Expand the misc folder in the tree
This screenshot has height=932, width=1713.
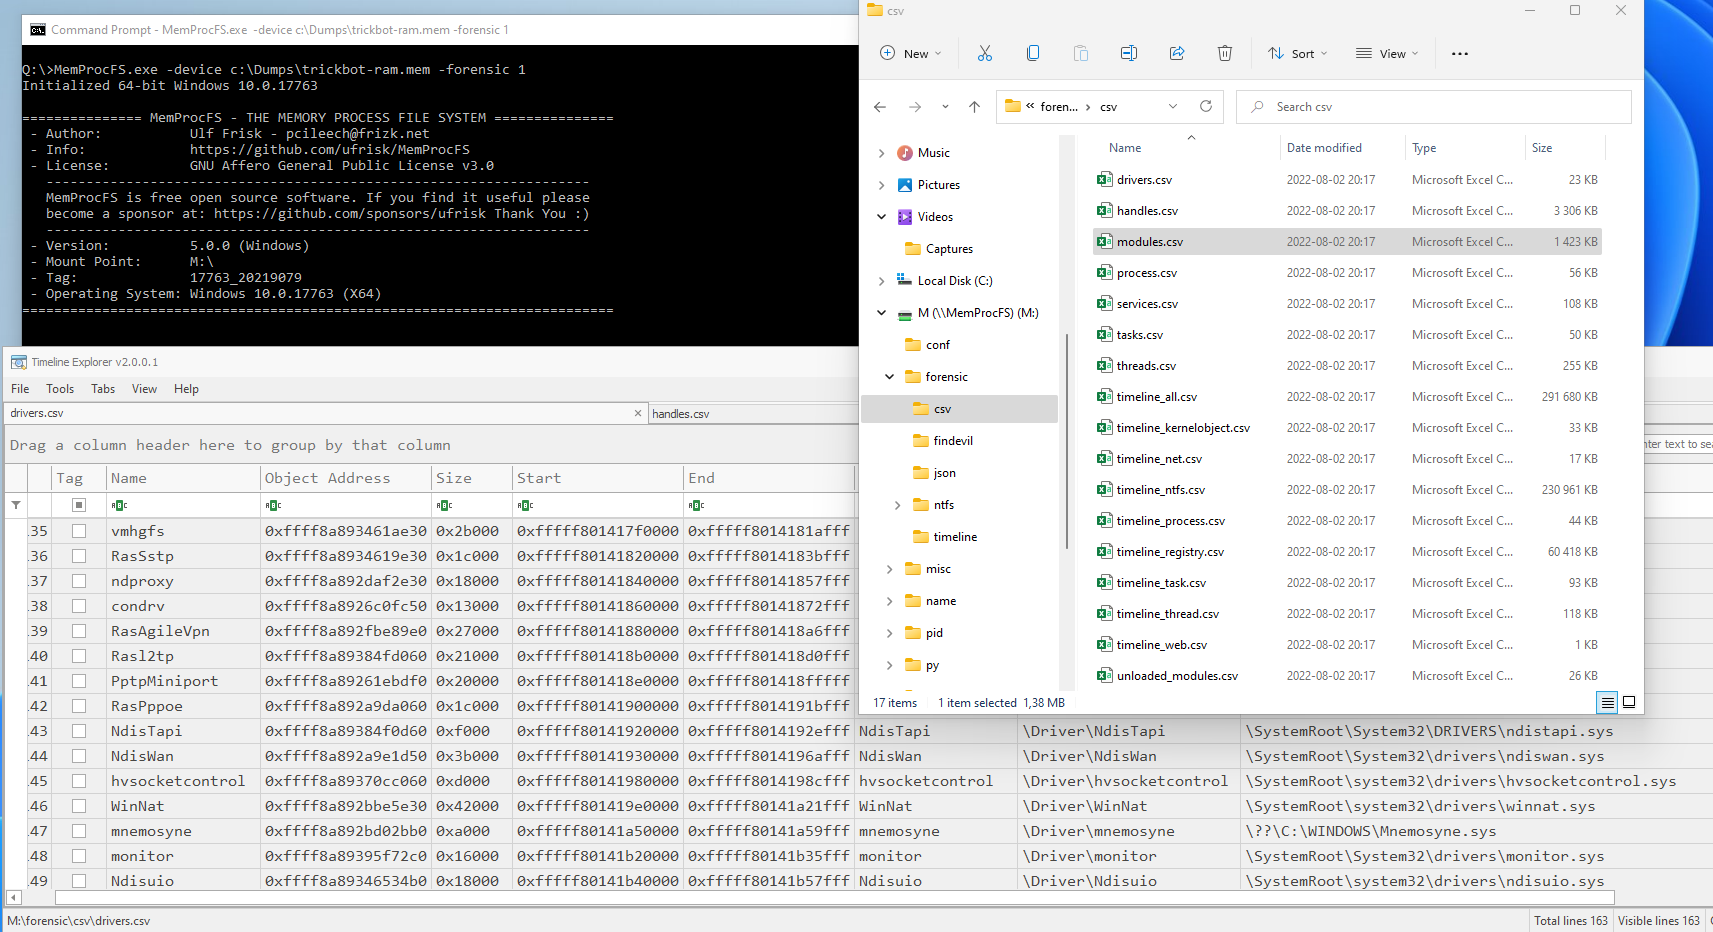pos(890,569)
